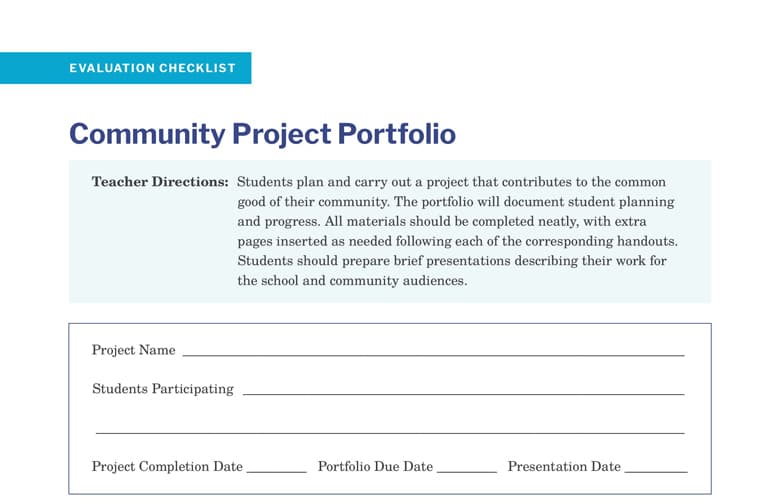Click the Presentation Date blank
The image size is (780, 500).
656,470
